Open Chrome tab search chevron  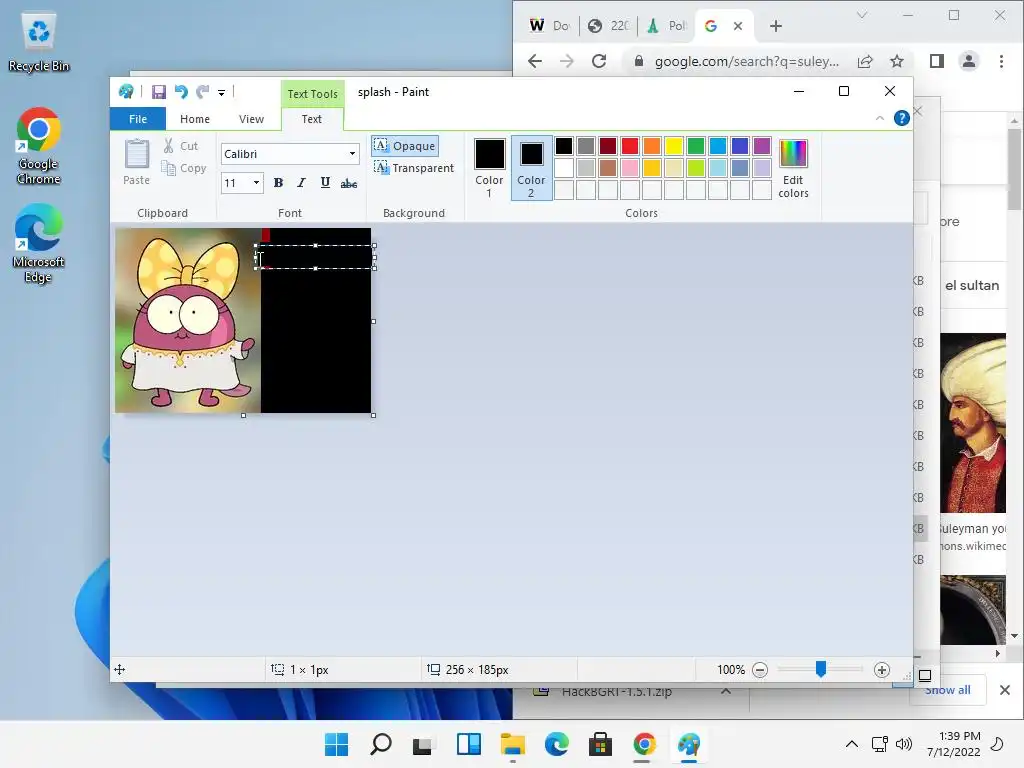(x=861, y=15)
